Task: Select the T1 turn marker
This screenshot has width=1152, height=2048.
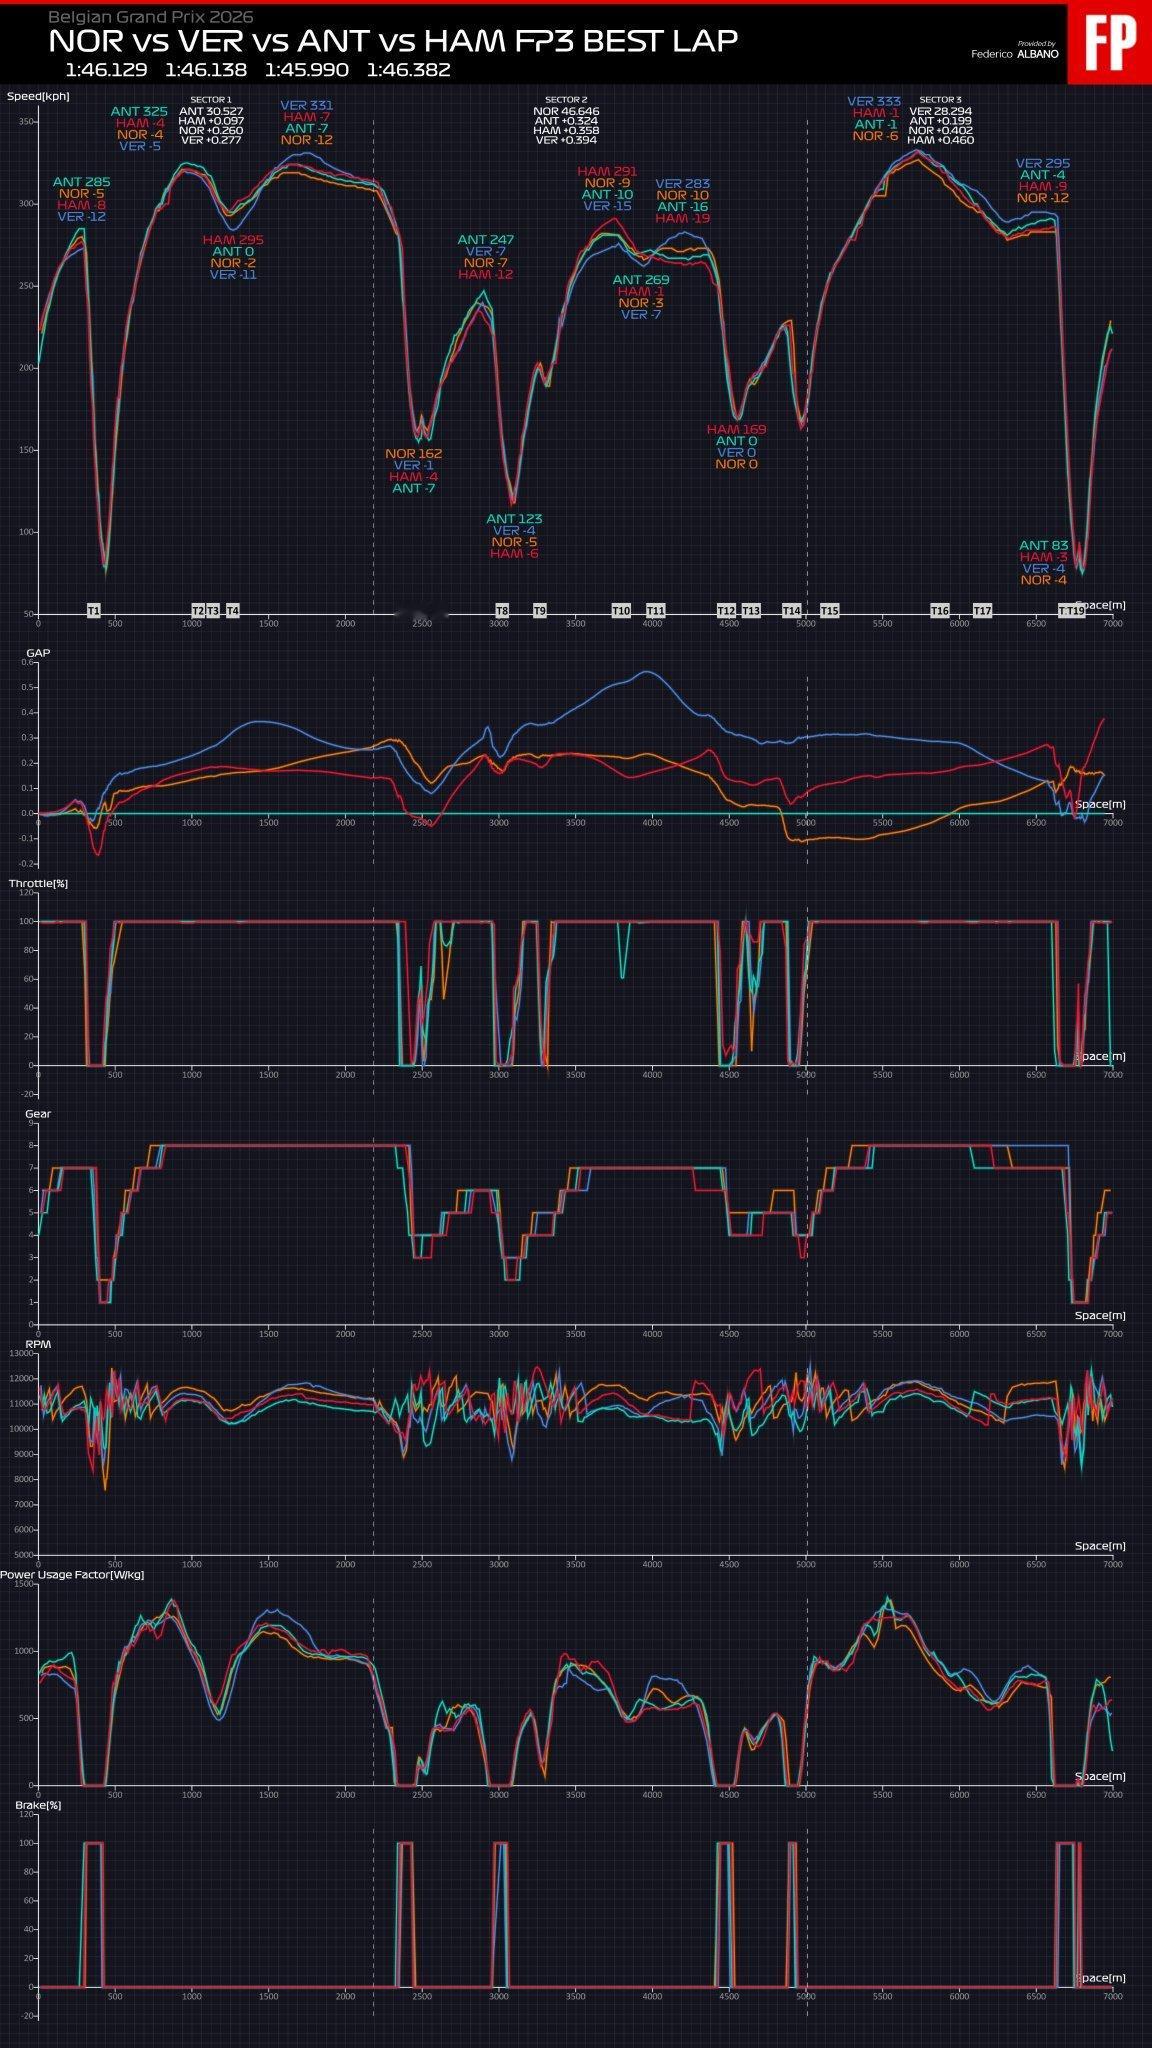Action: click(x=94, y=610)
